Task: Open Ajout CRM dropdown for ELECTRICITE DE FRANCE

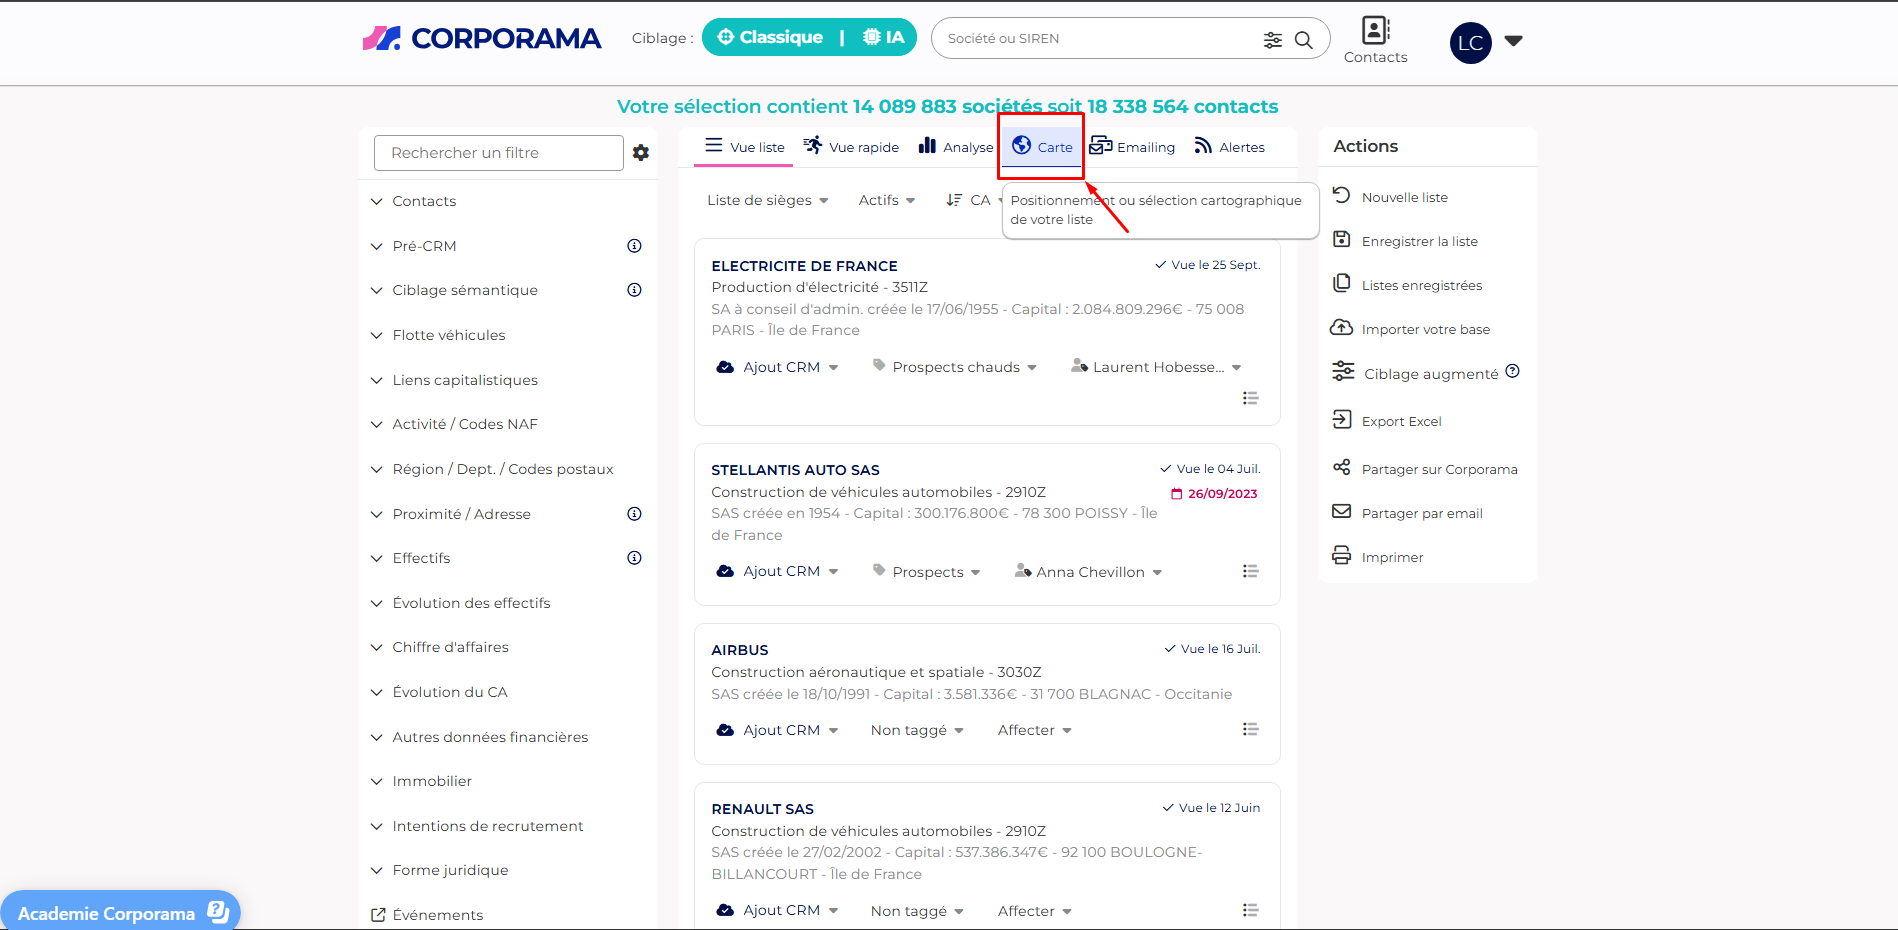Action: (779, 367)
